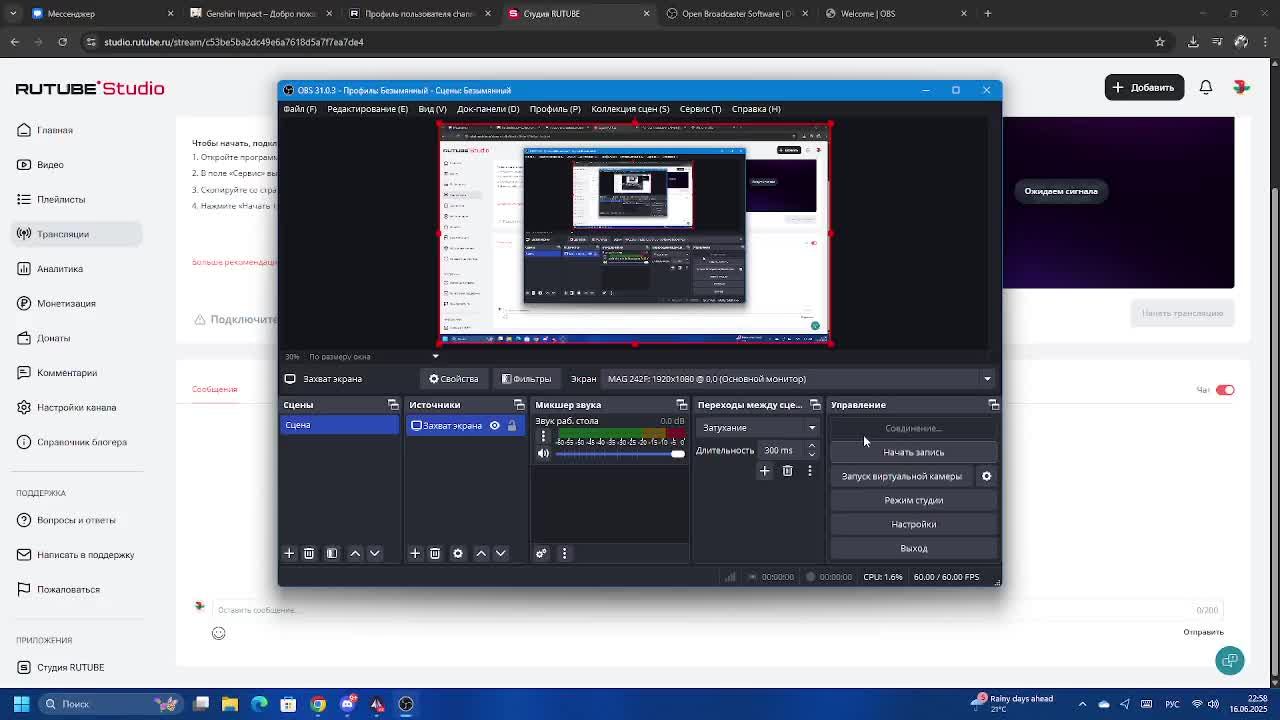
Task: Open transition properties three-dot menu
Action: (x=810, y=471)
